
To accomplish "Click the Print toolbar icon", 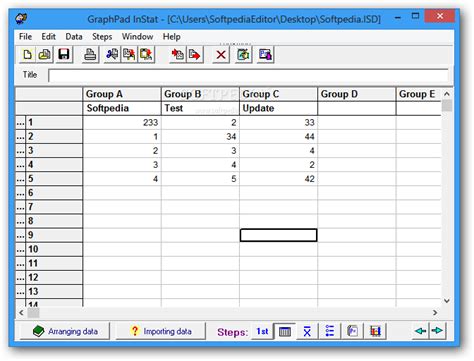I will tap(90, 55).
